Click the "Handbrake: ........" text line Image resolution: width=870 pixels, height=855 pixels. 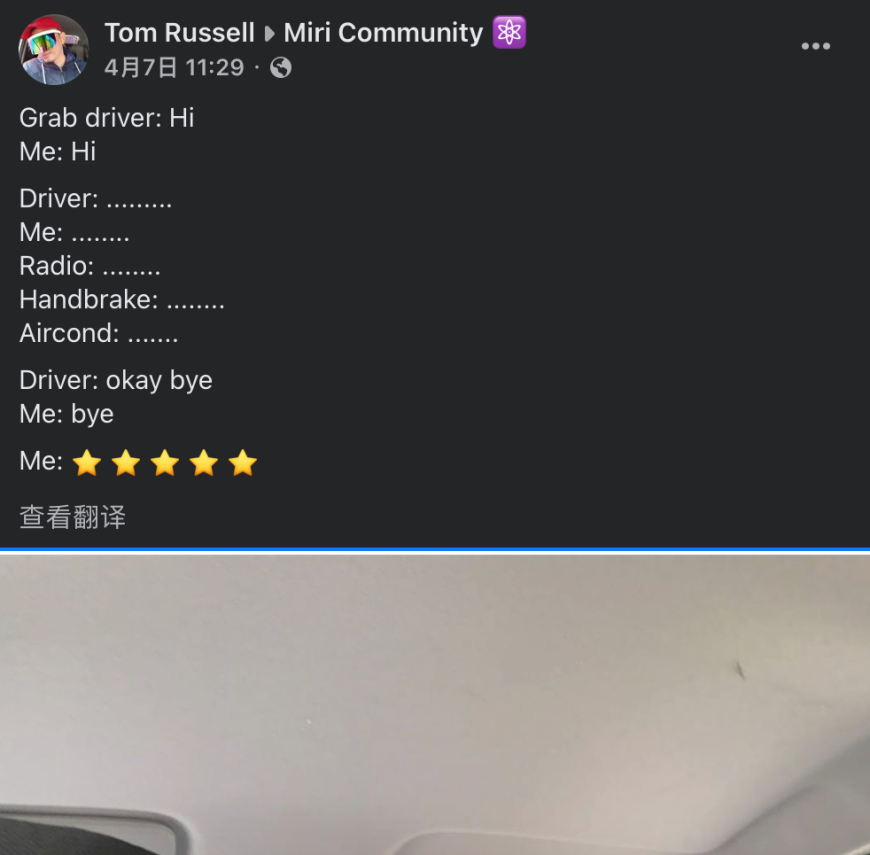point(122,300)
